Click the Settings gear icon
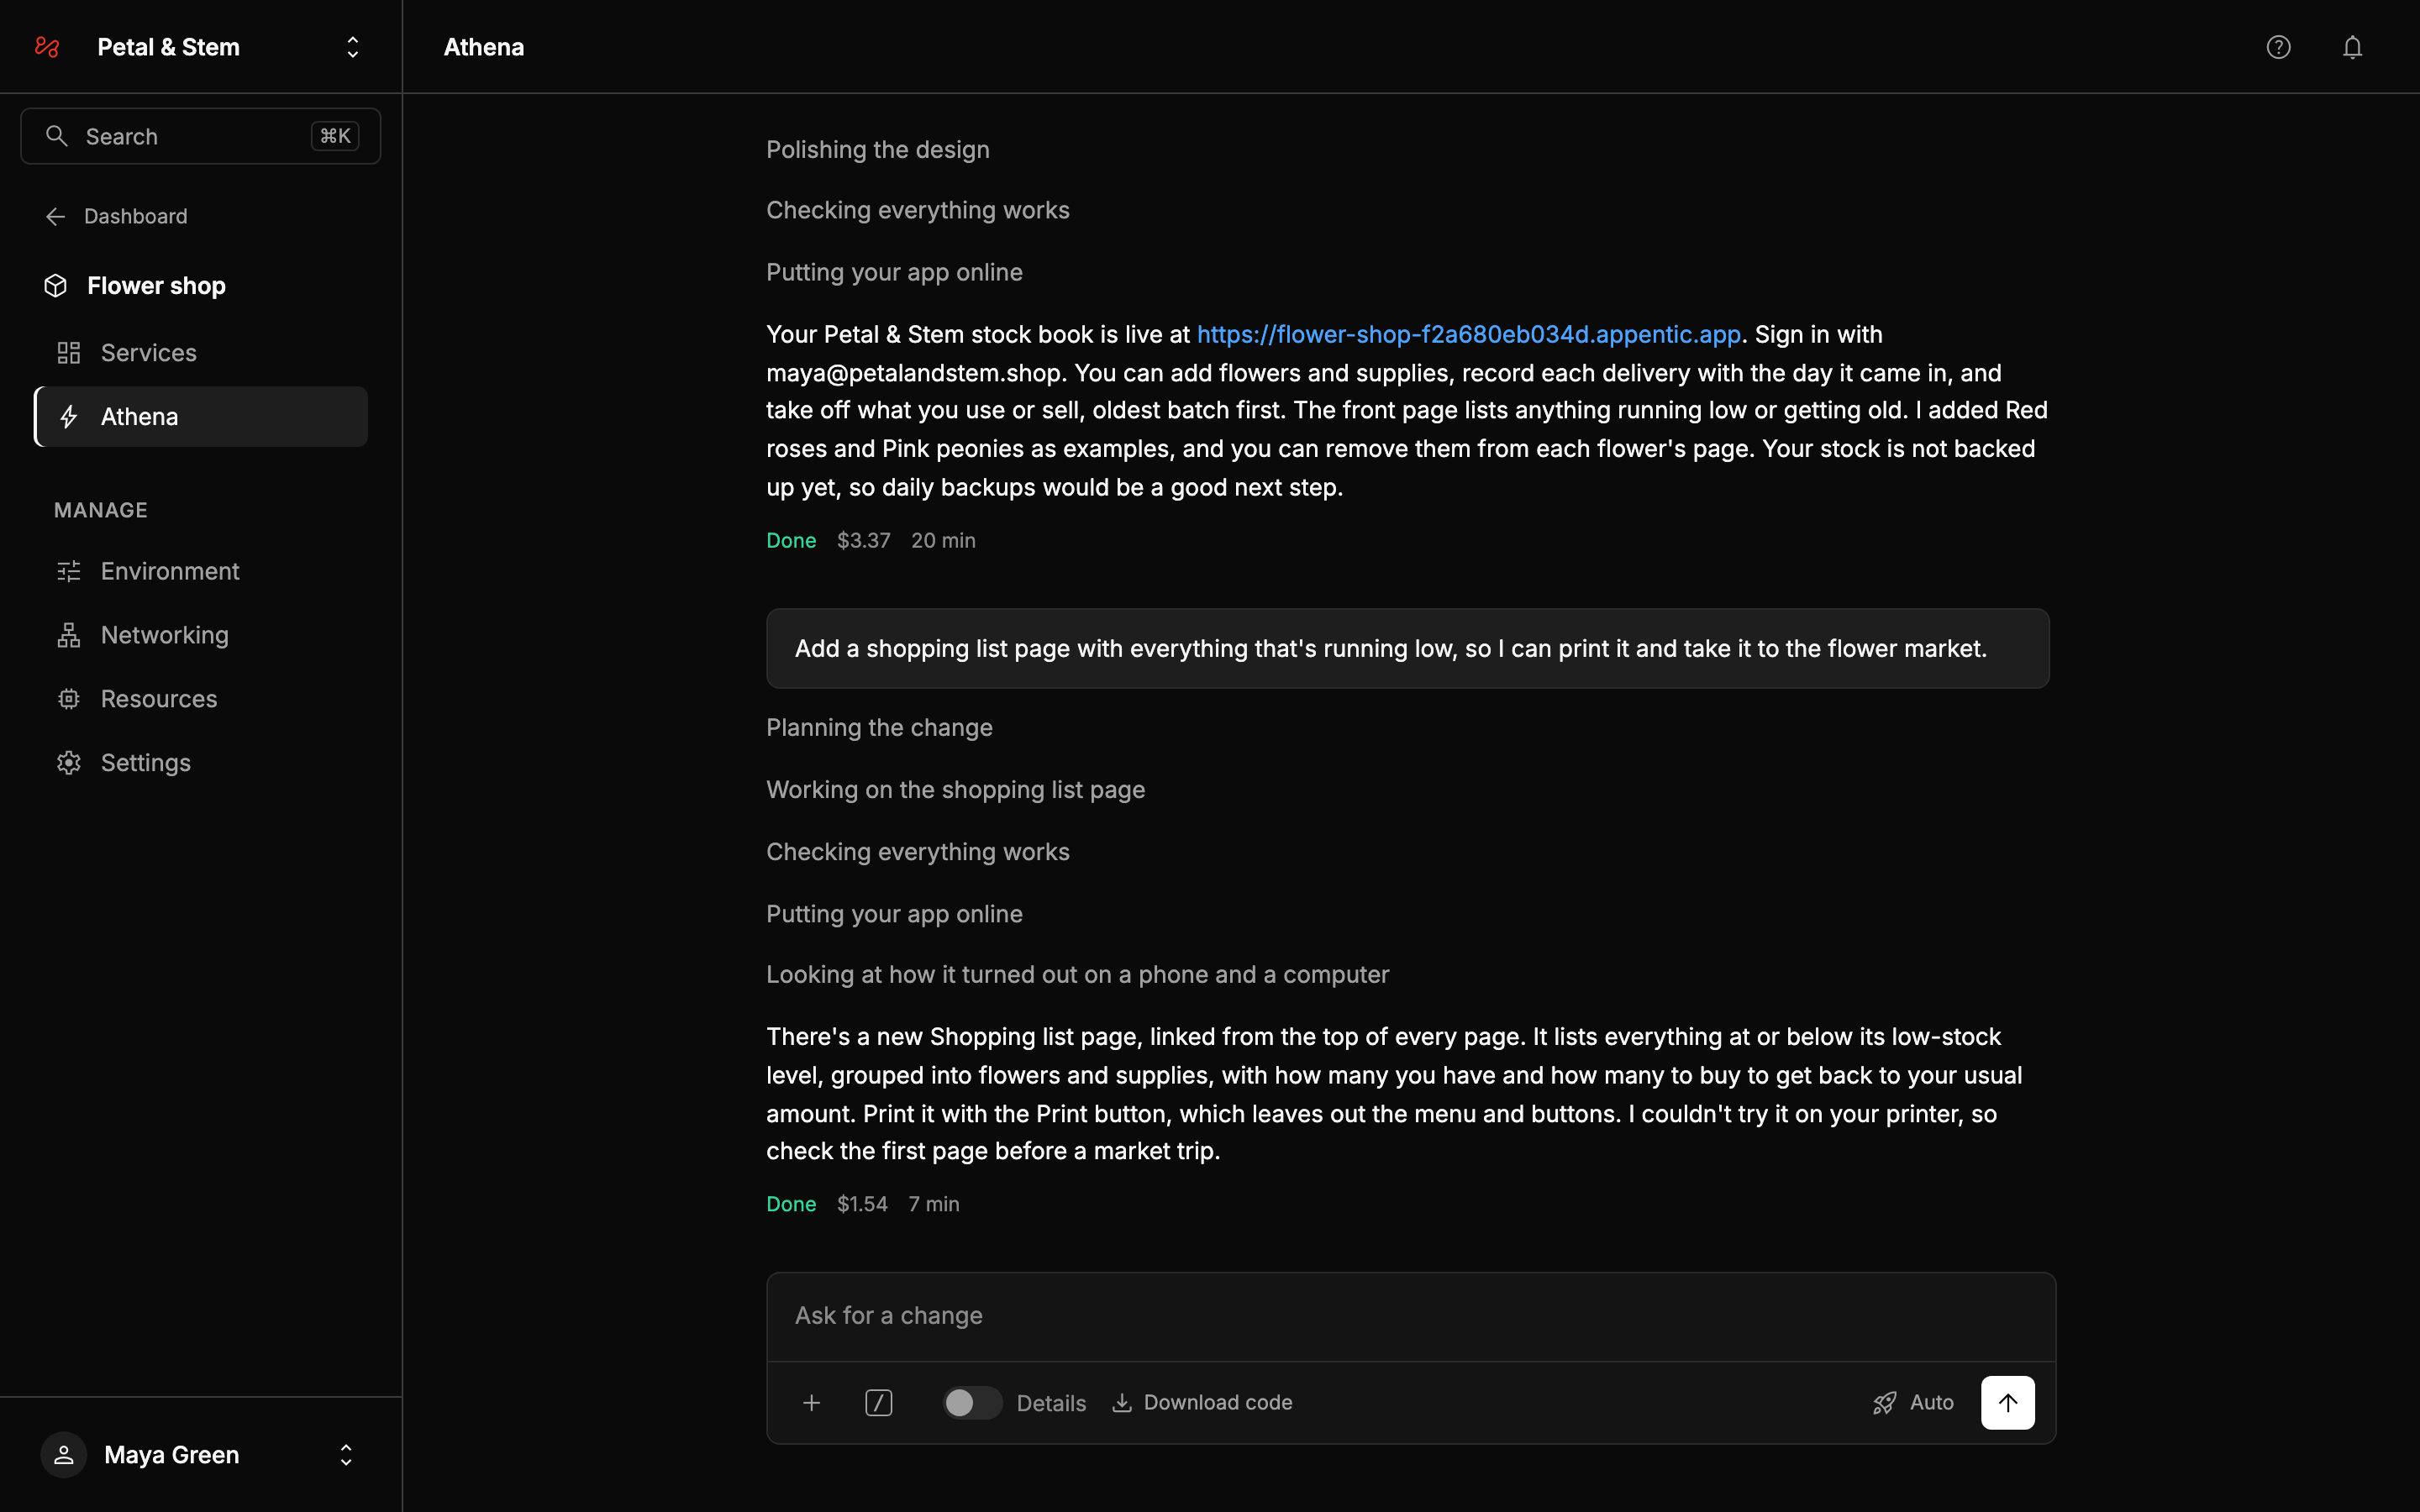This screenshot has height=1512, width=2420. click(69, 763)
